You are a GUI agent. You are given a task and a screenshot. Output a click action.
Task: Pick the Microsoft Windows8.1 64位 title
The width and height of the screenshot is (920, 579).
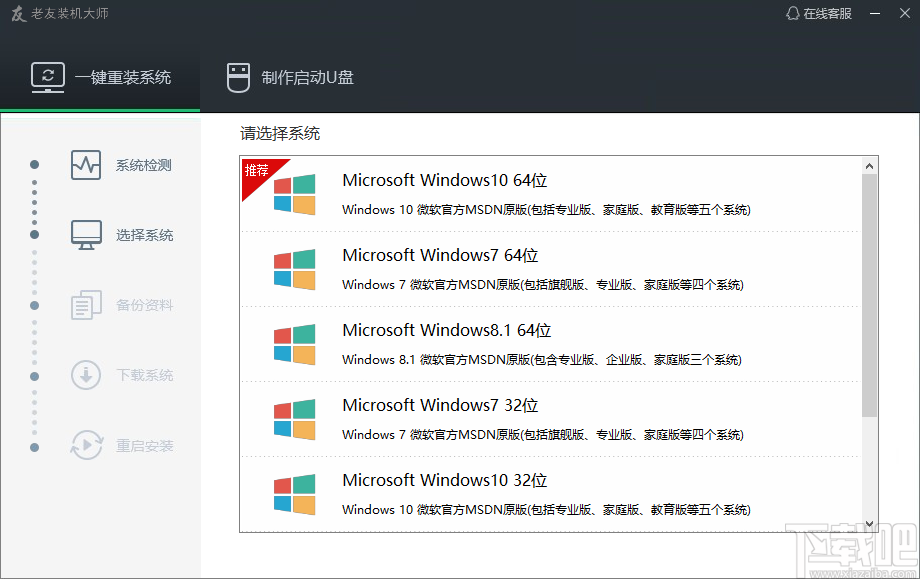[x=446, y=330]
